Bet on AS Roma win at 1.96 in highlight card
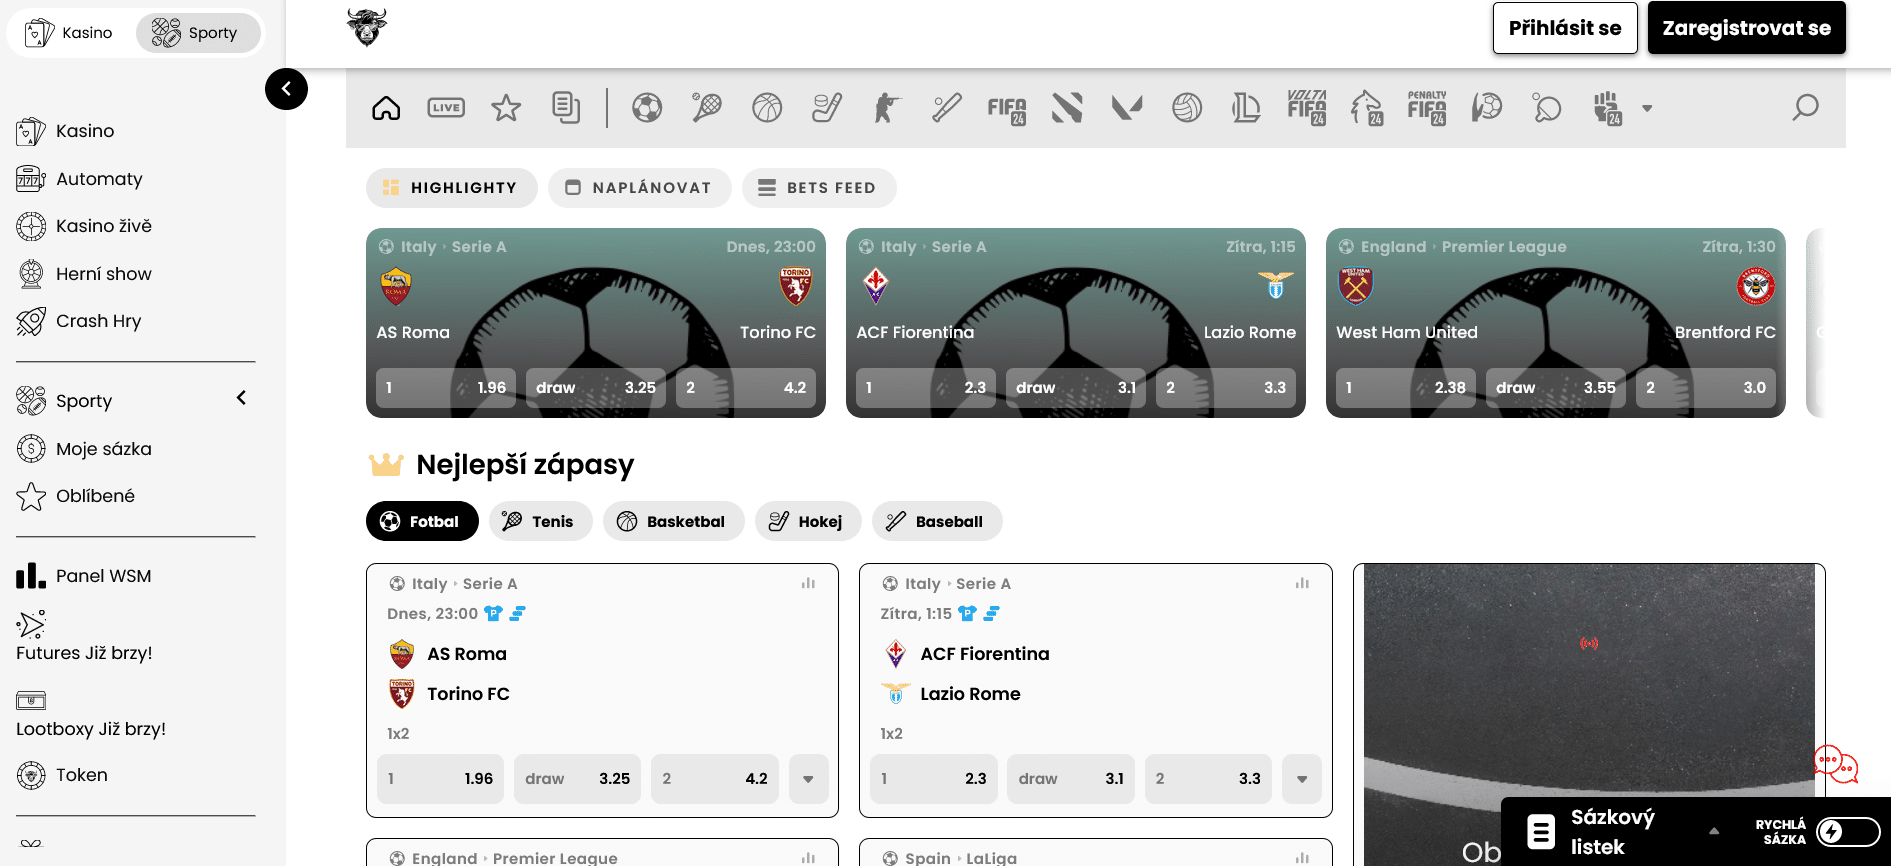The width and height of the screenshot is (1891, 866). click(x=446, y=388)
